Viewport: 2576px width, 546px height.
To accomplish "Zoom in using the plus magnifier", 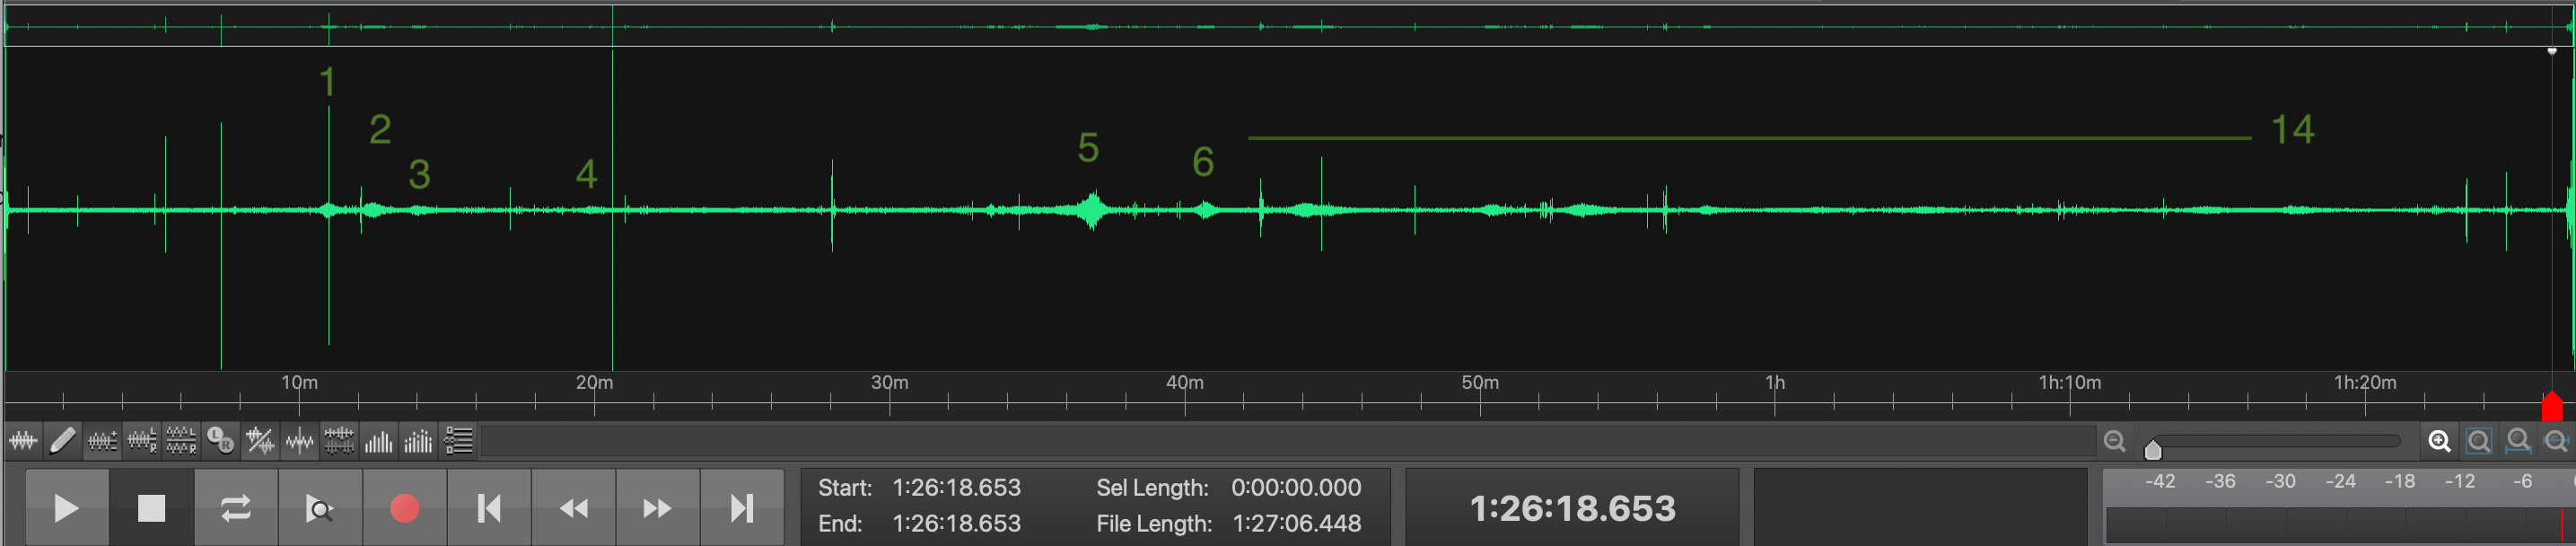I will coord(2440,441).
